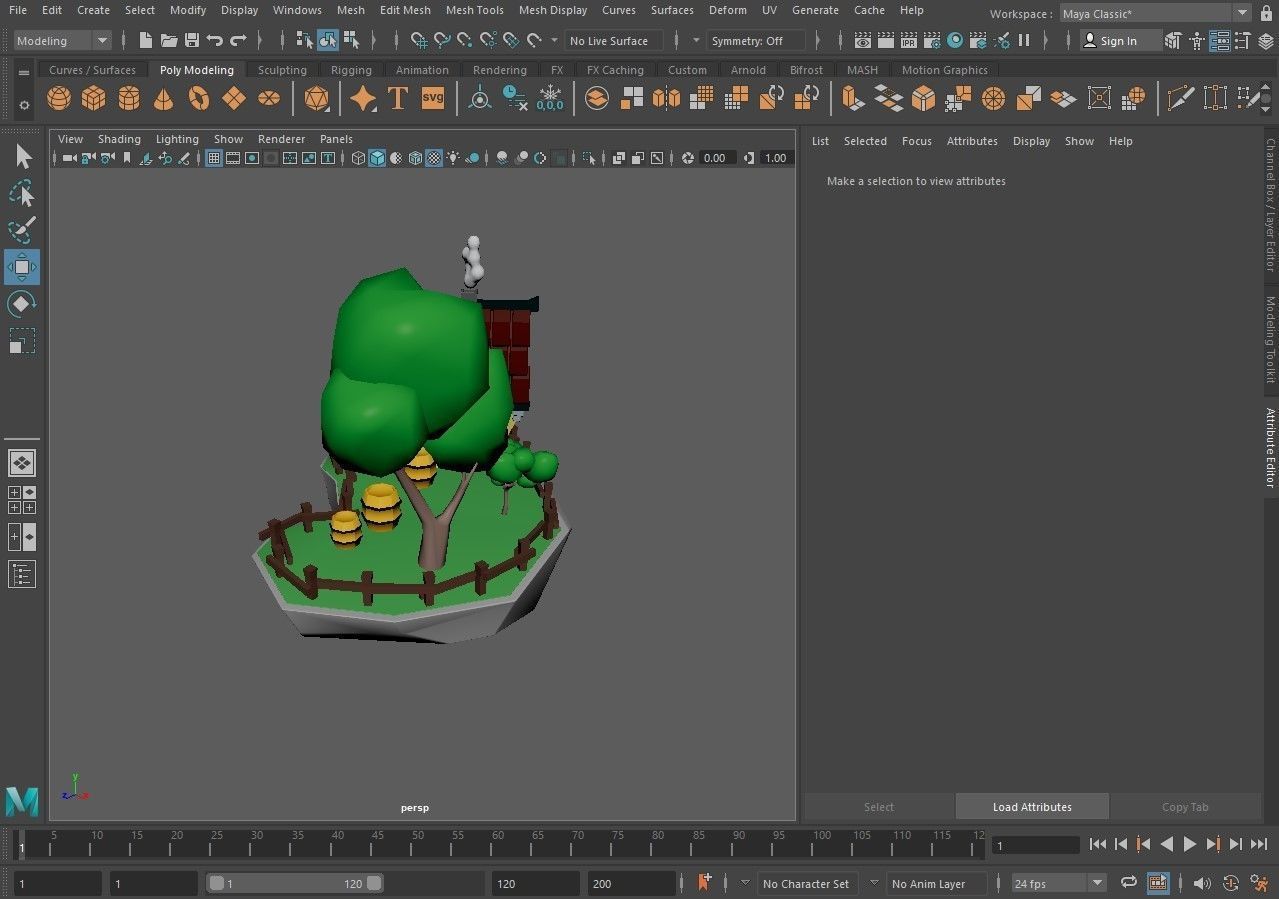Switch to the Rigging shelf tab

click(x=351, y=70)
